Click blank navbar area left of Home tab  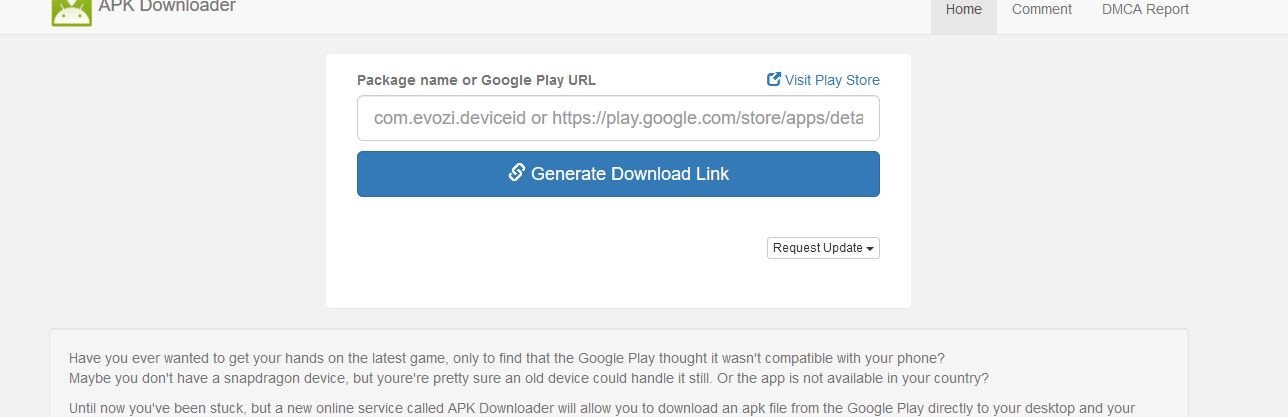pyautogui.click(x=600, y=12)
